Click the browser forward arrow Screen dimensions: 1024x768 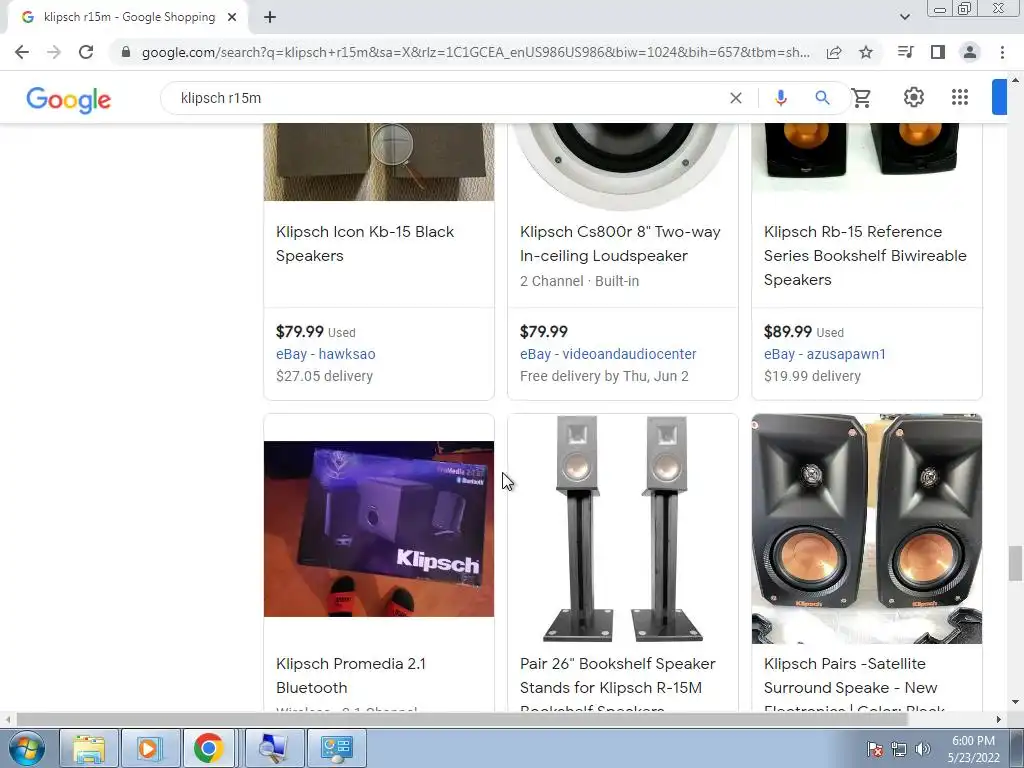[54, 52]
